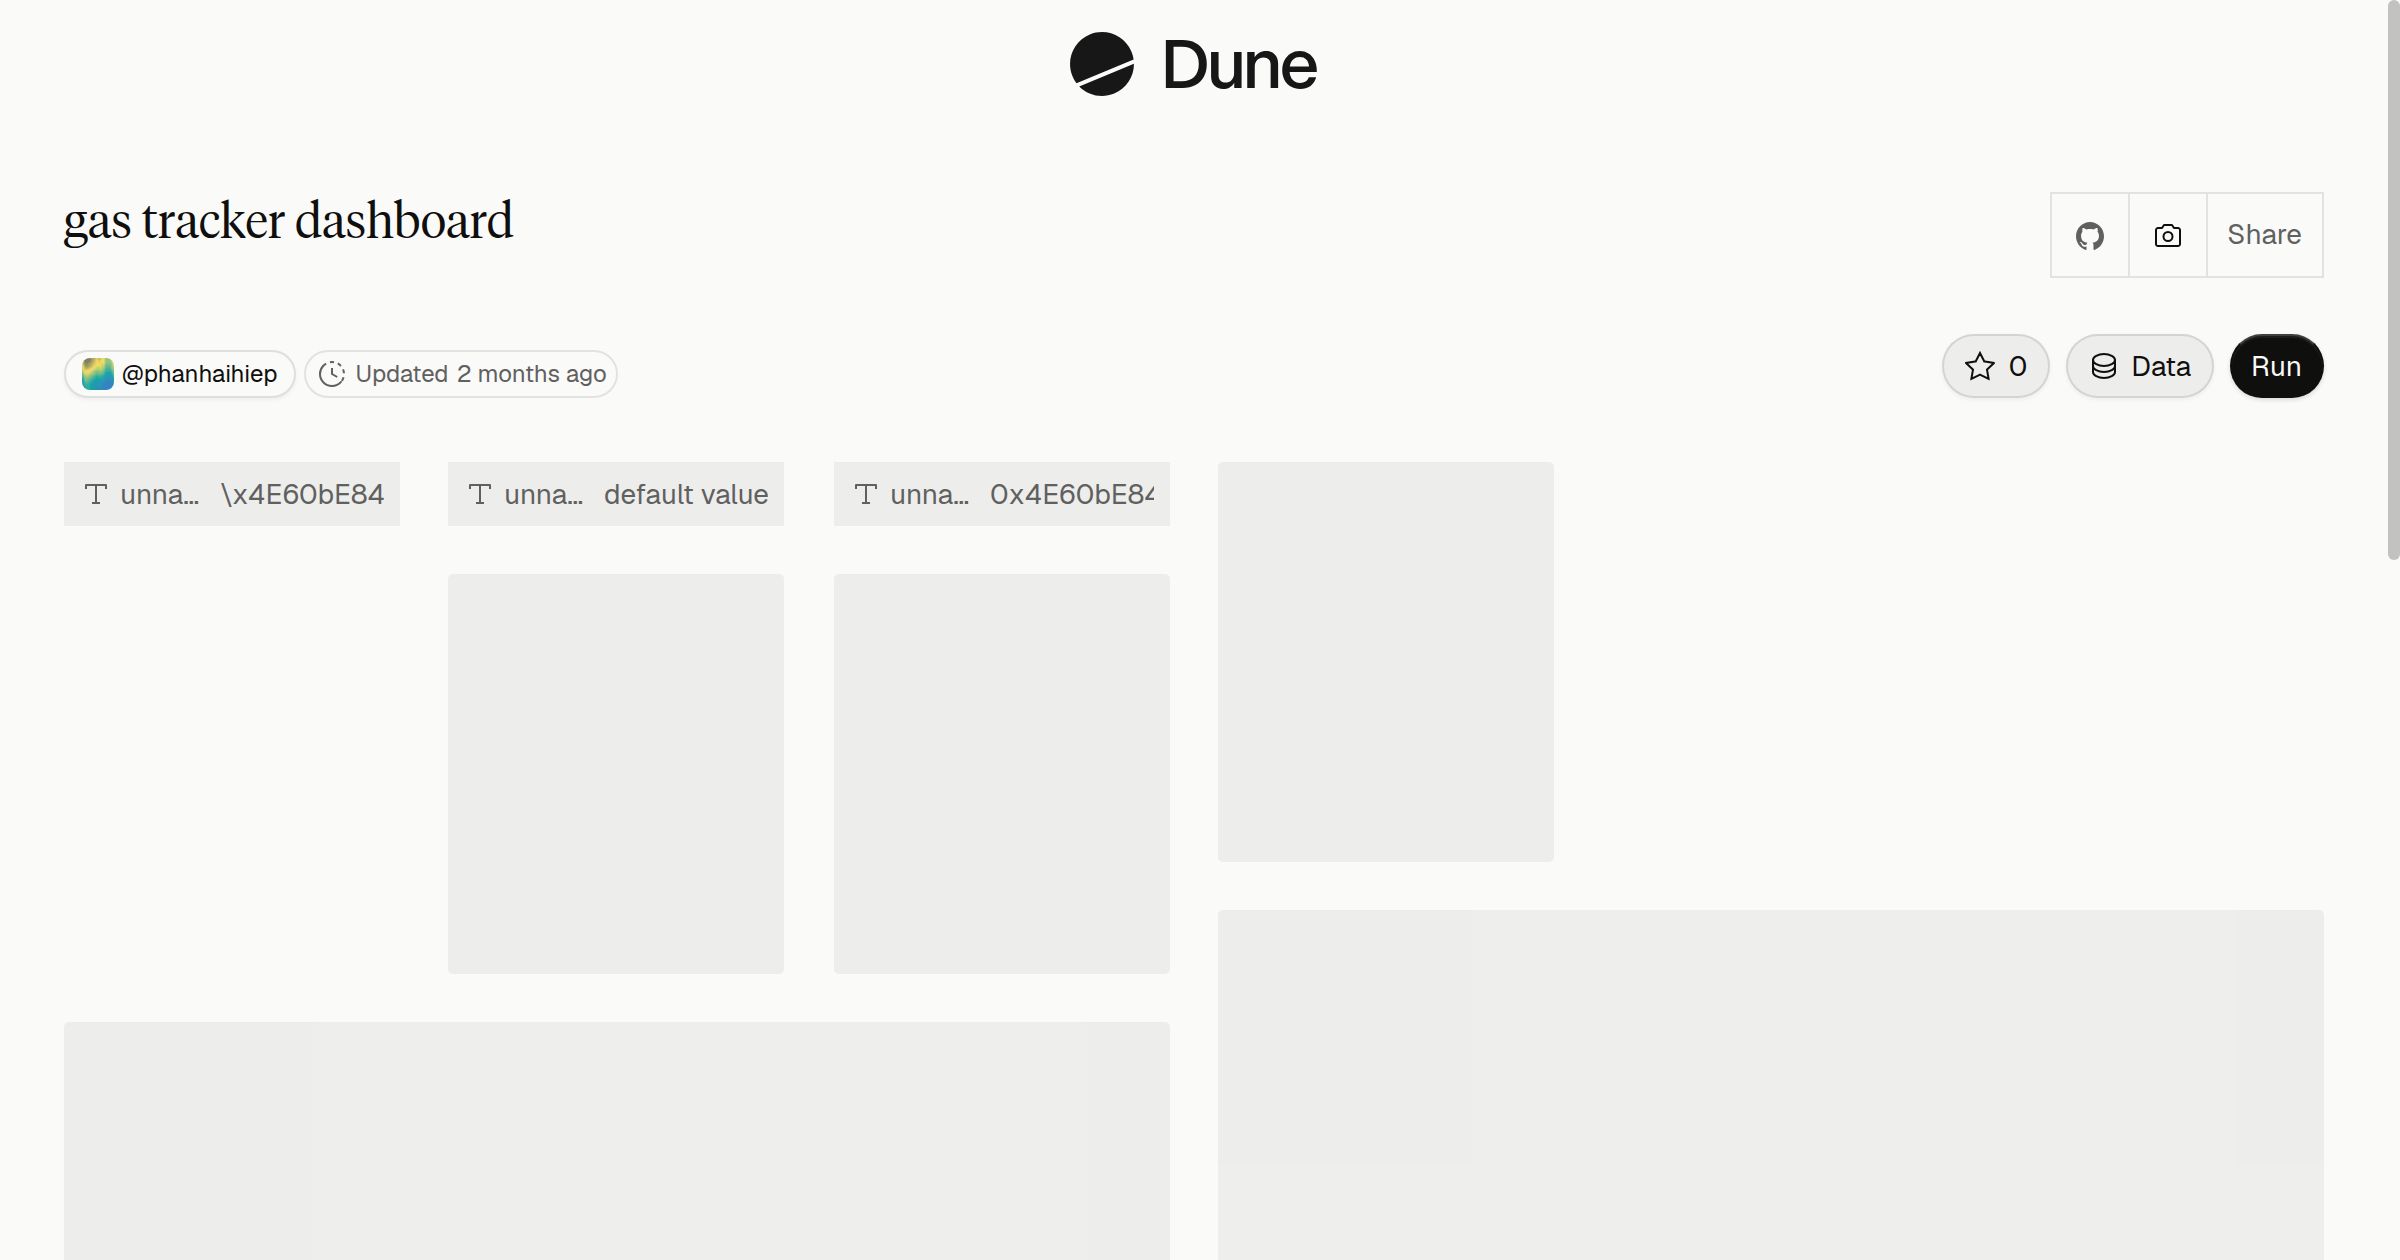Click the gas tracker dashboard title
This screenshot has width=2400, height=1260.
288,221
